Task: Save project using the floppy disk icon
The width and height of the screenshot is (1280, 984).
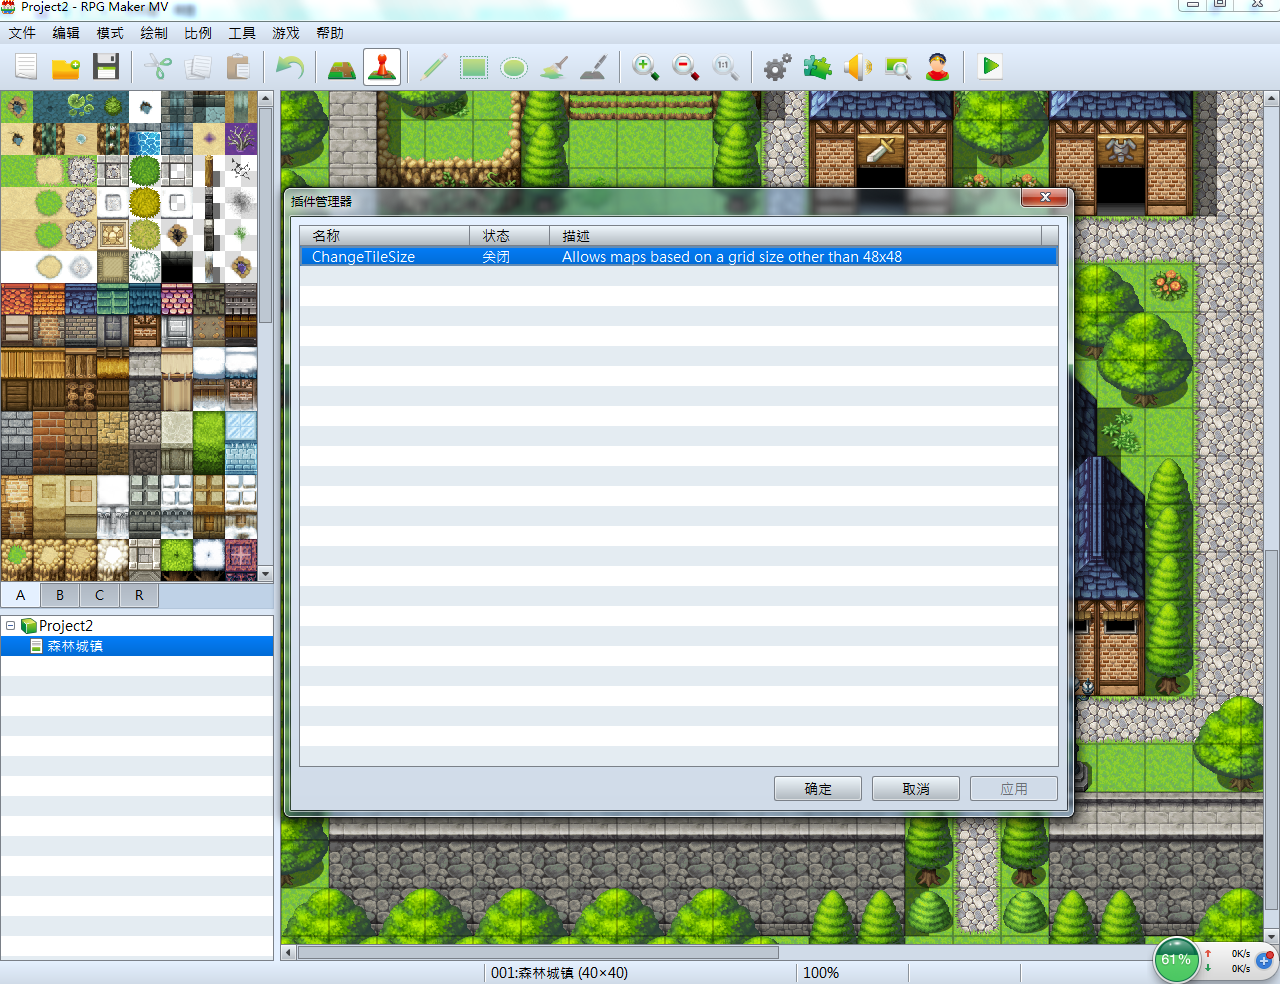Action: (106, 67)
